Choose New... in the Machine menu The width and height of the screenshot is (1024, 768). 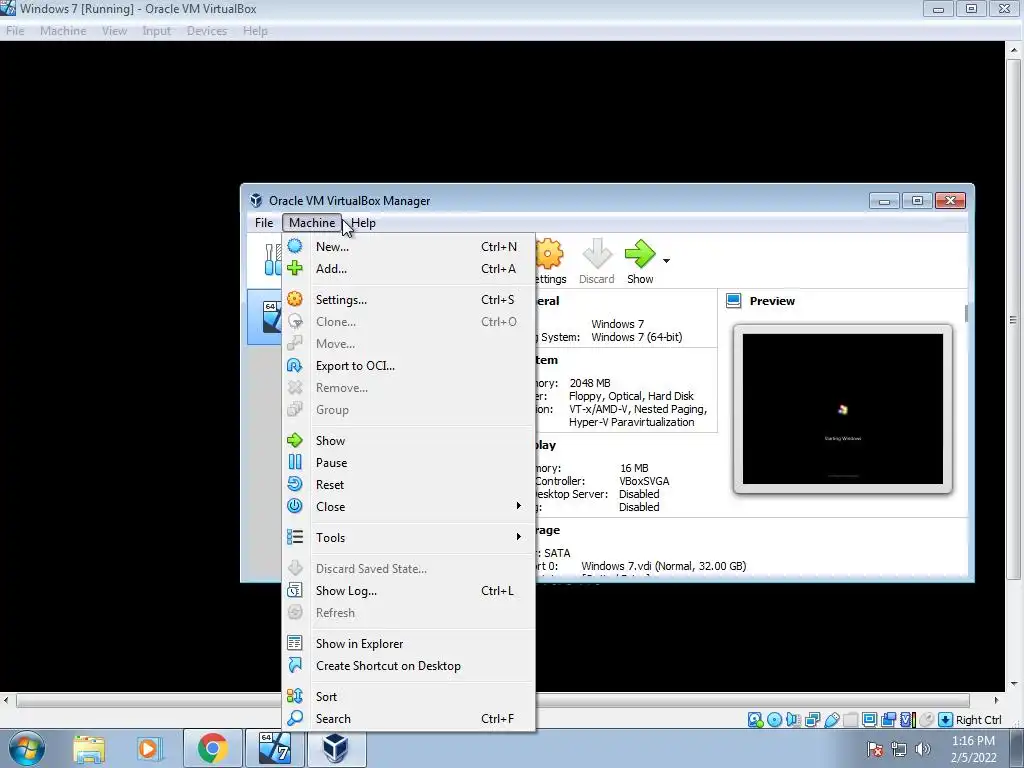coord(409,247)
